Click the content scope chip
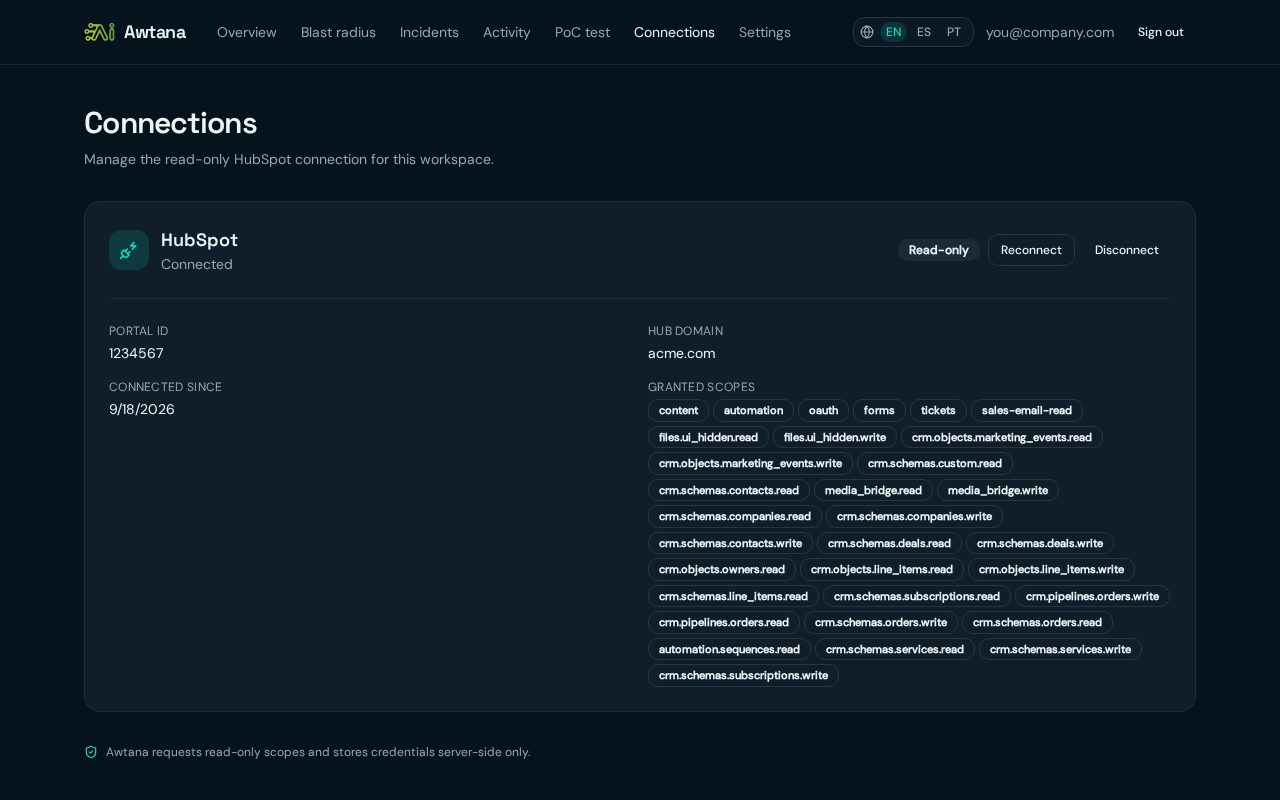 click(x=679, y=410)
